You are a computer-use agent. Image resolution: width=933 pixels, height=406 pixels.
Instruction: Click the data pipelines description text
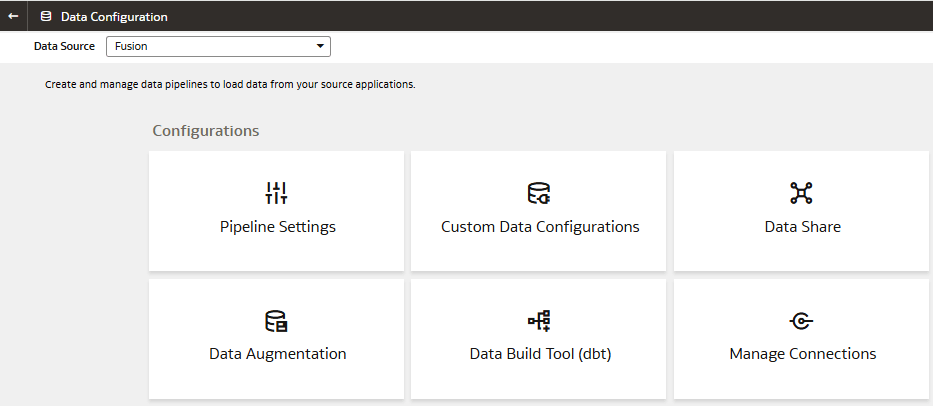pos(230,85)
